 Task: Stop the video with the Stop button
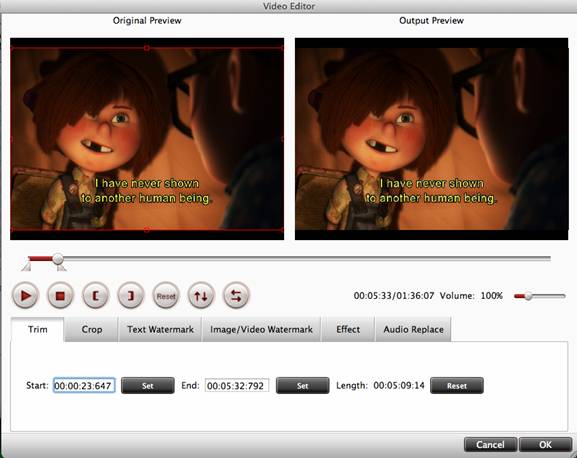60,295
